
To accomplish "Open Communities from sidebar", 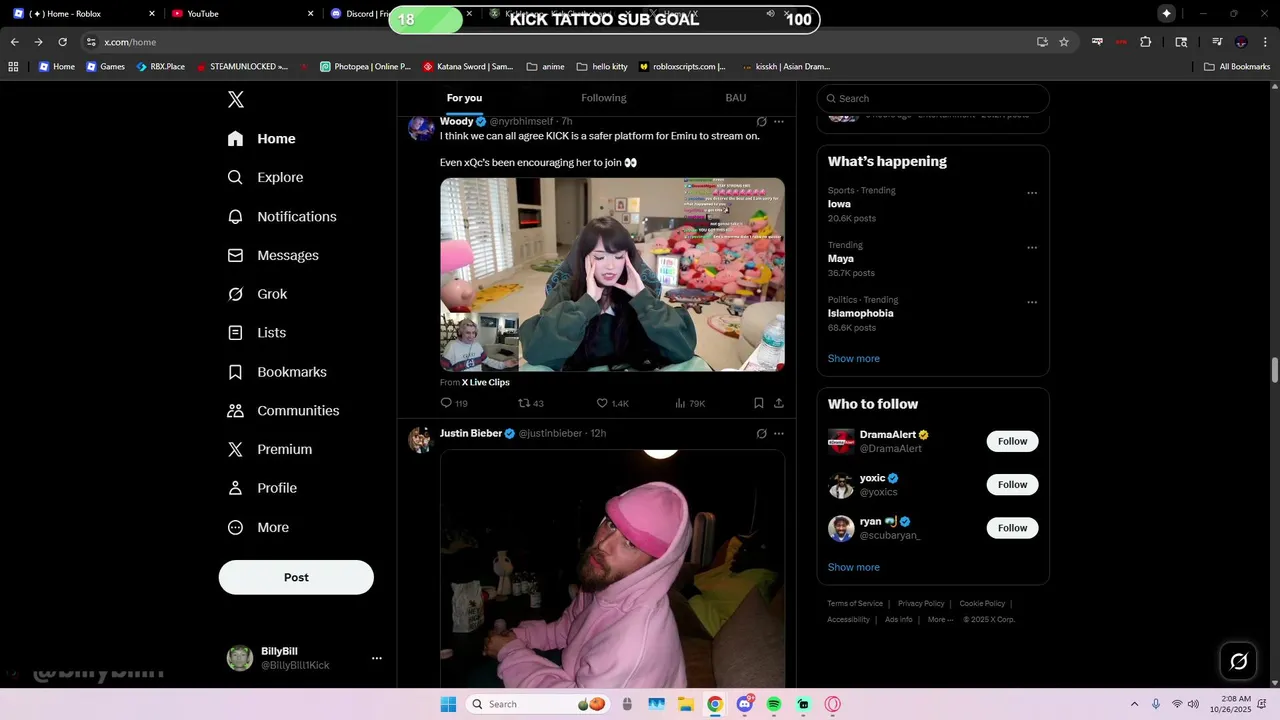I will [283, 411].
